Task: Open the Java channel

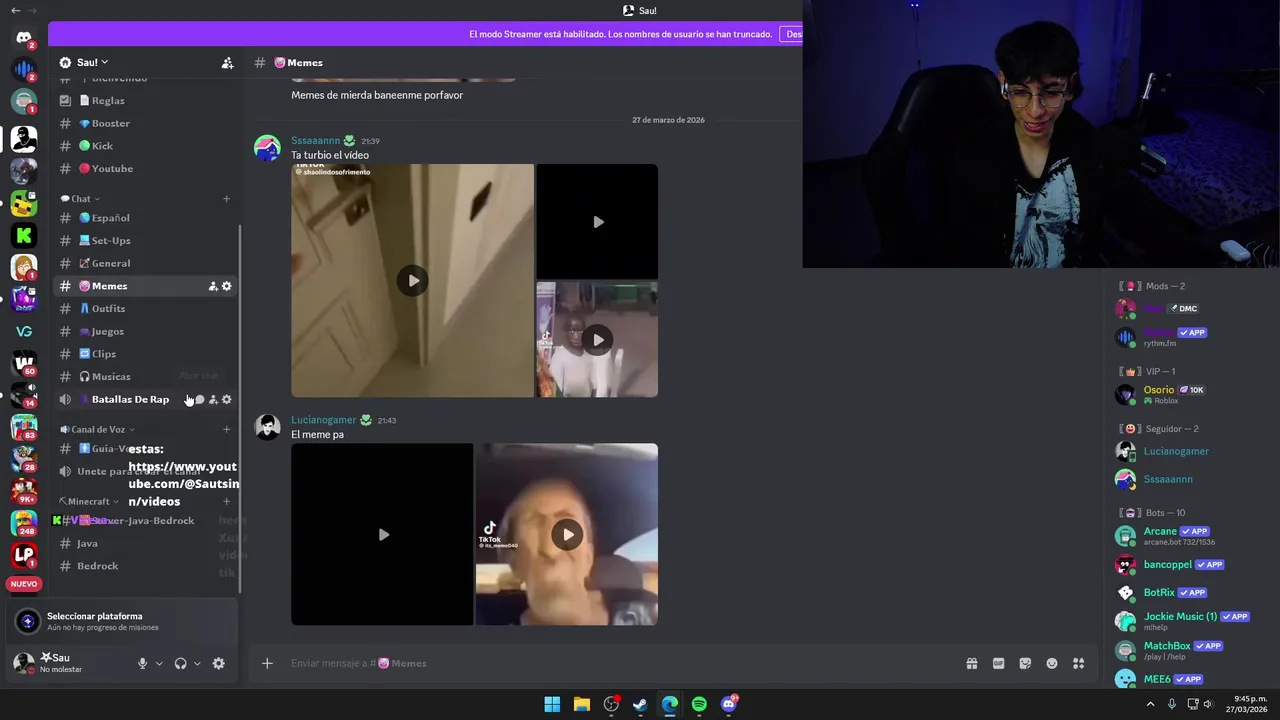Action: point(146,543)
